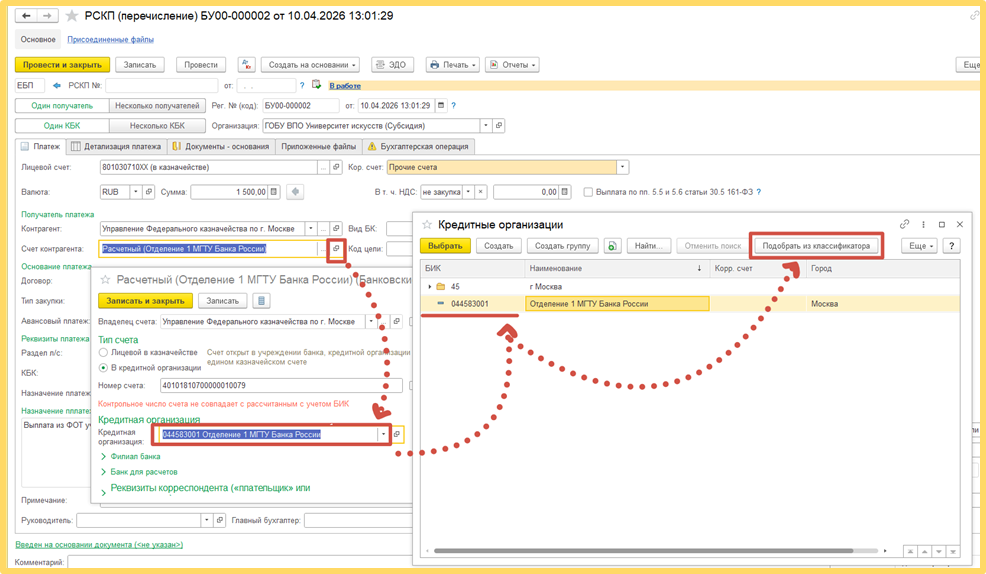The height and width of the screenshot is (574, 986).
Task: Switch to Приложенные файлы tab
Action: pyautogui.click(x=318, y=146)
